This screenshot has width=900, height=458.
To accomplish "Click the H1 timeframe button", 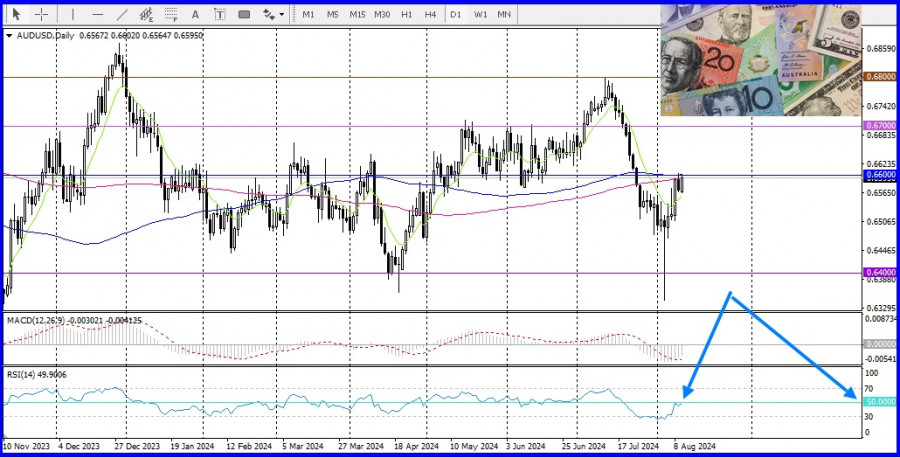I will (406, 15).
